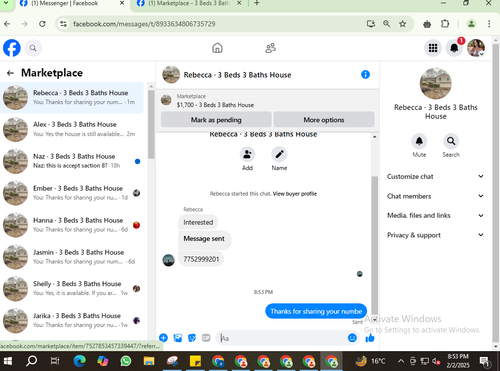Viewport: 500px width, 371px height.
Task: Open the $1,700 - 3 Beds listing link
Action: tap(215, 105)
